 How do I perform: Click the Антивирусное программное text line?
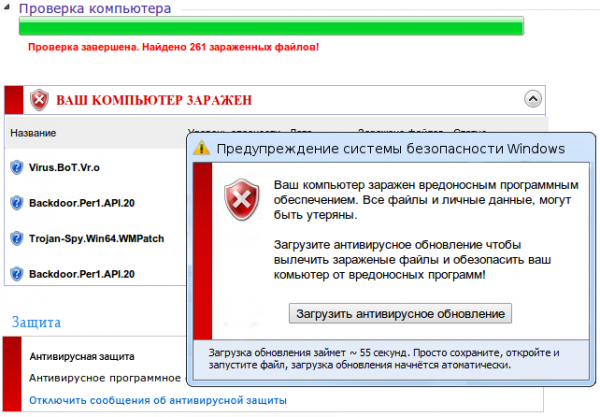click(105, 378)
